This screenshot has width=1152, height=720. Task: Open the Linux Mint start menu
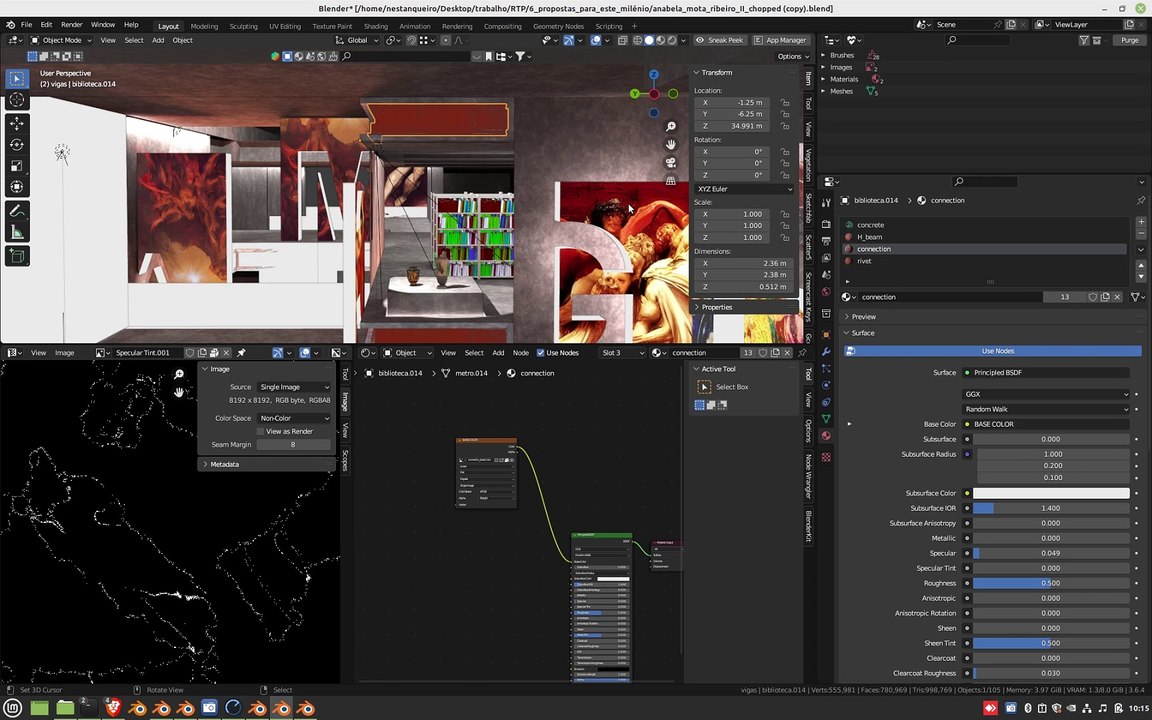click(x=13, y=708)
